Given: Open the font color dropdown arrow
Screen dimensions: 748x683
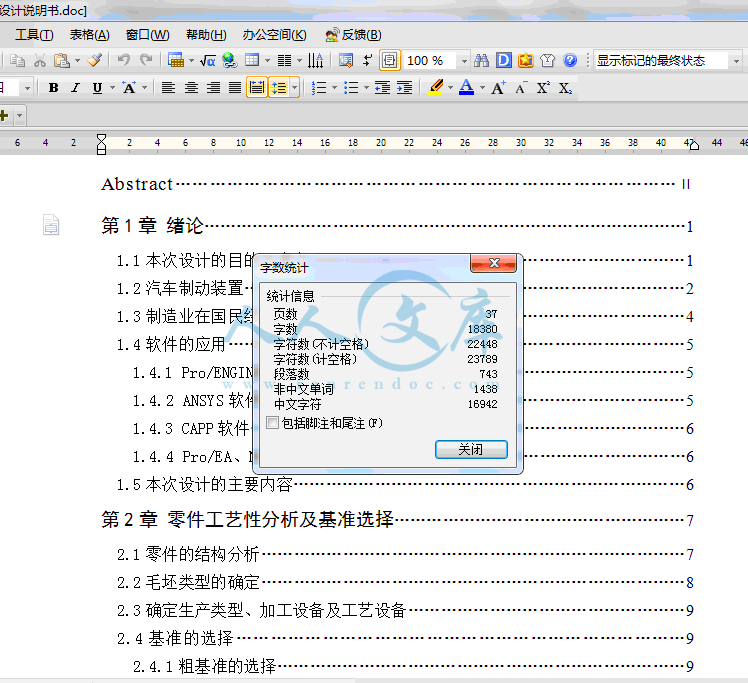Looking at the screenshot, I should 482,88.
